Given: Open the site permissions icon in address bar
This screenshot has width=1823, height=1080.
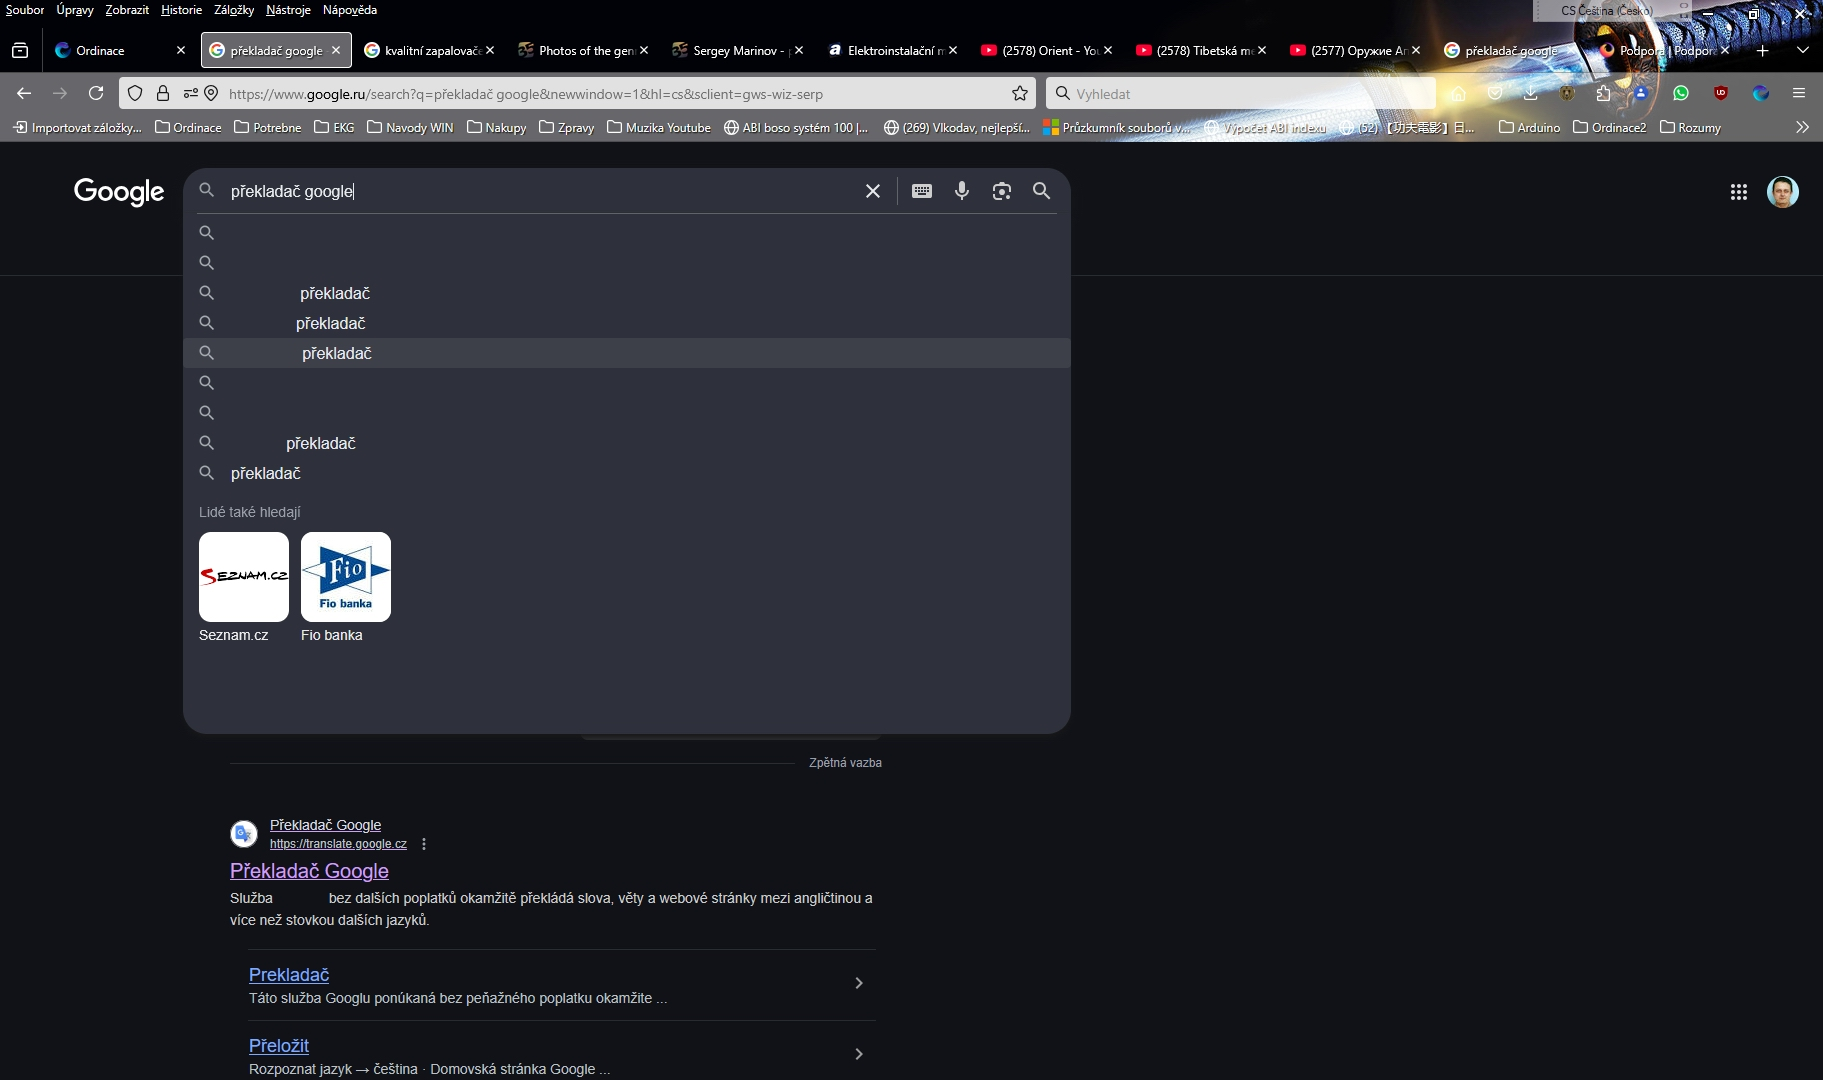Looking at the screenshot, I should pos(190,93).
